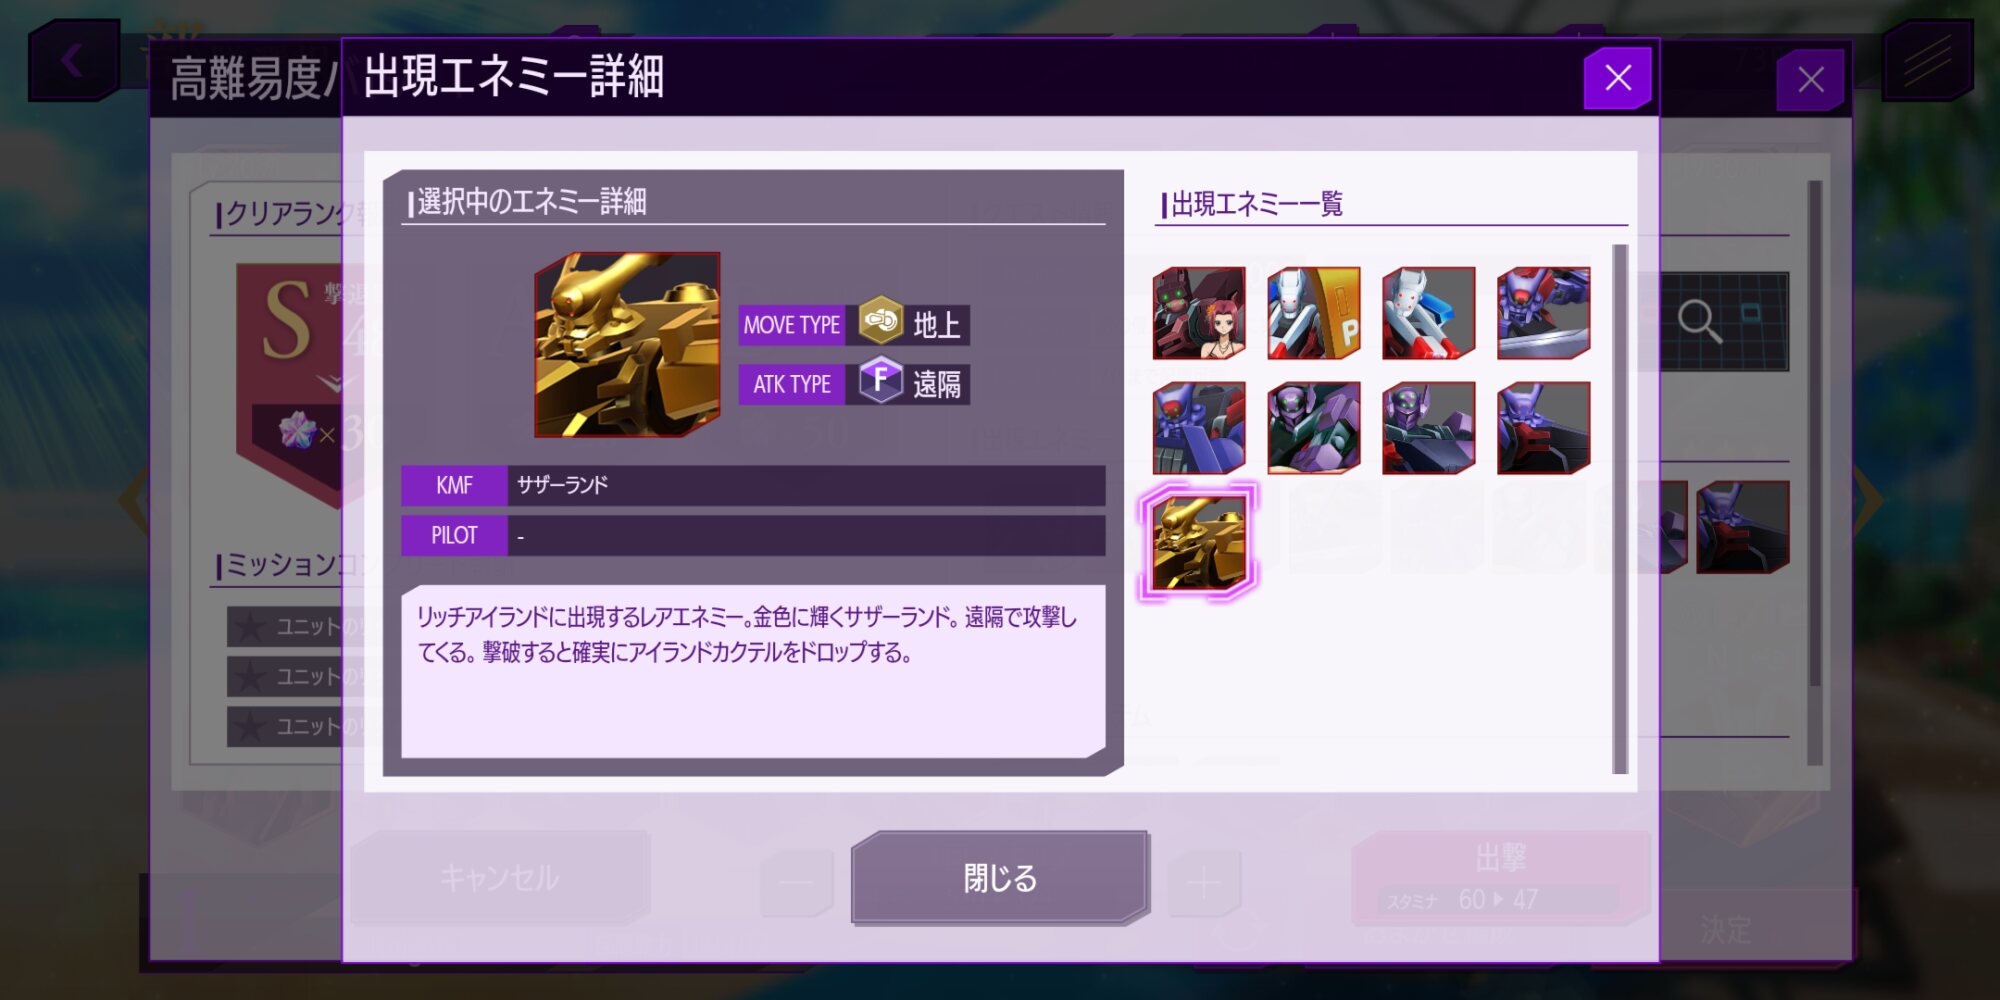The image size is (2000, 1000).
Task: Select the red-haired girl pilot enemy icon
Action: [x=1198, y=313]
